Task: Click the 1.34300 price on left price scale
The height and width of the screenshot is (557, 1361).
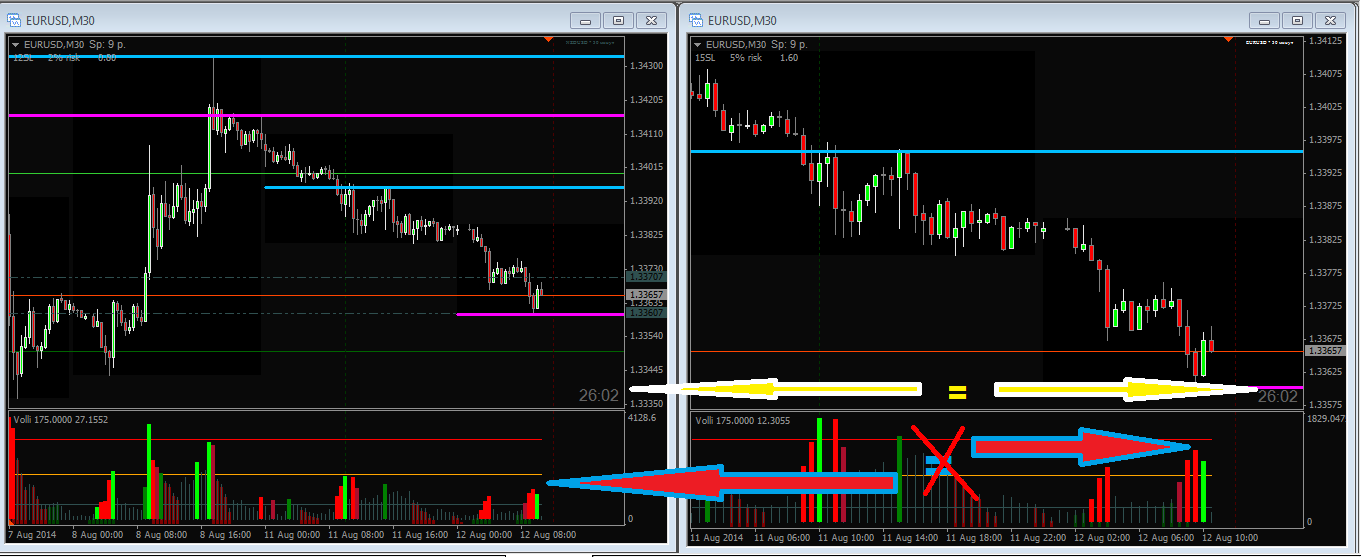Action: [x=647, y=65]
